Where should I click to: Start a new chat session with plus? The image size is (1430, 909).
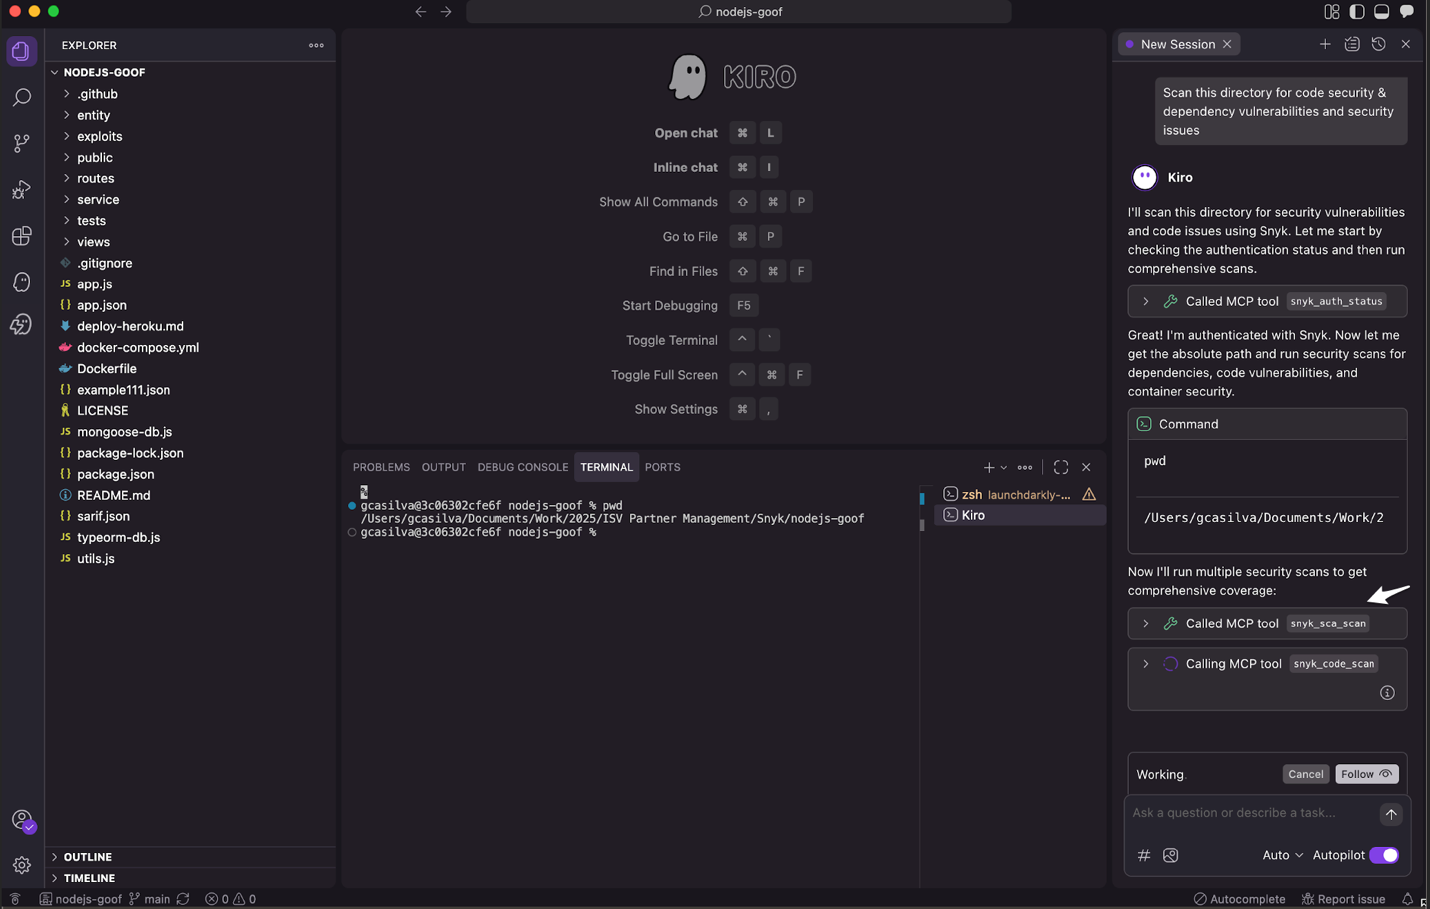click(x=1325, y=44)
